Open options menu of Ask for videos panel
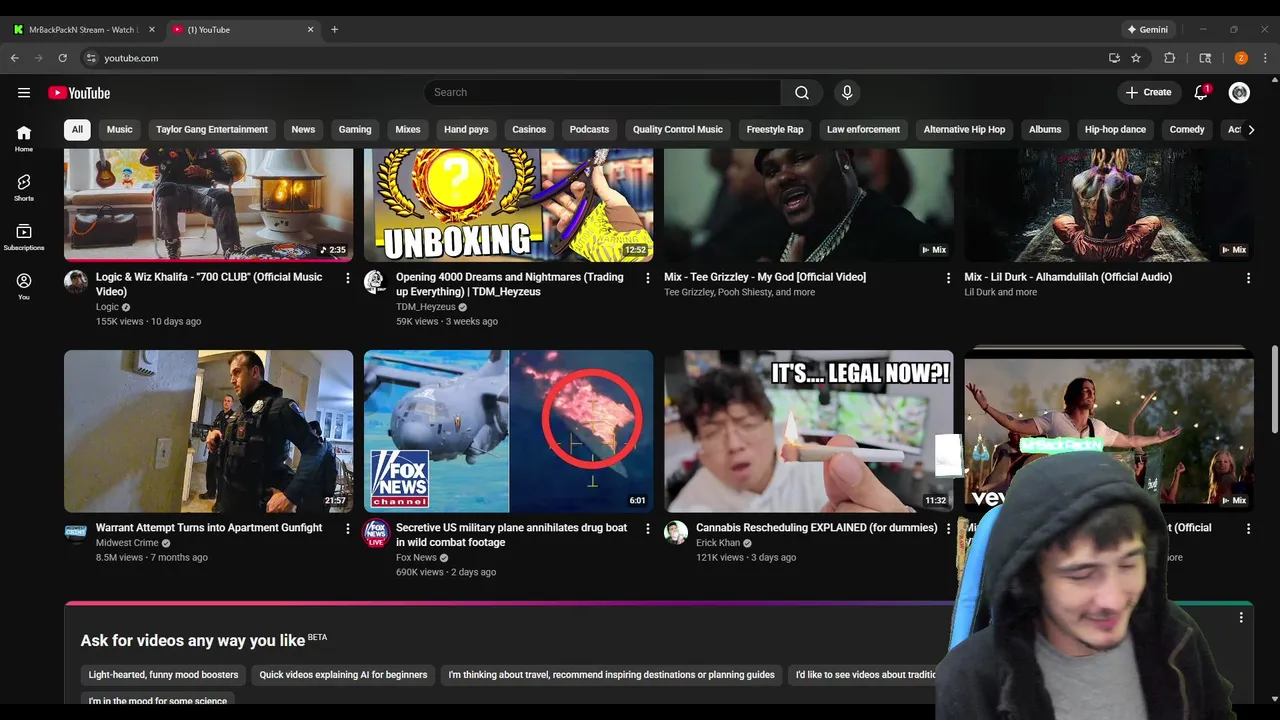Screen dimensions: 1280x720 1241,618
